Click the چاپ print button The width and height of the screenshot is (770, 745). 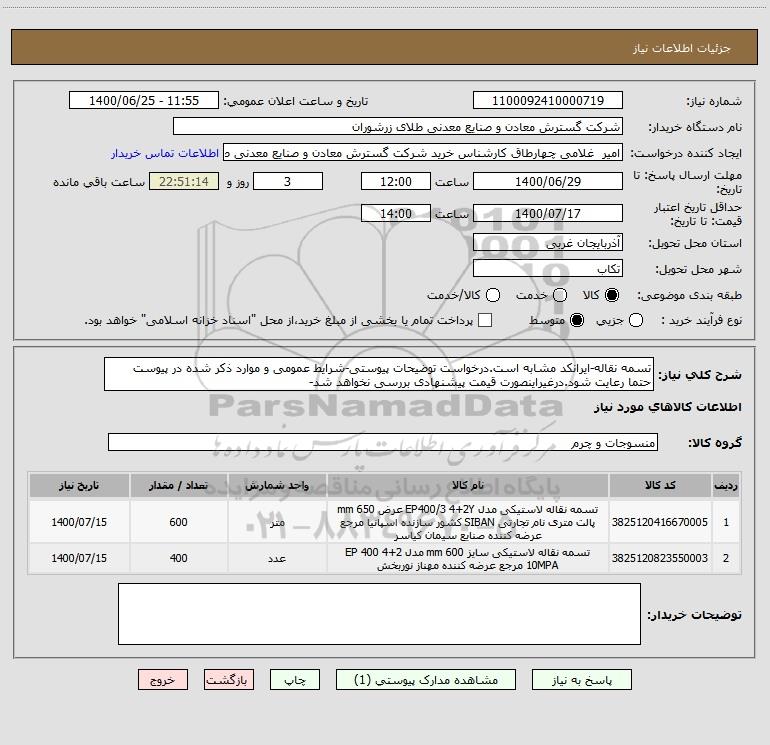click(x=295, y=680)
